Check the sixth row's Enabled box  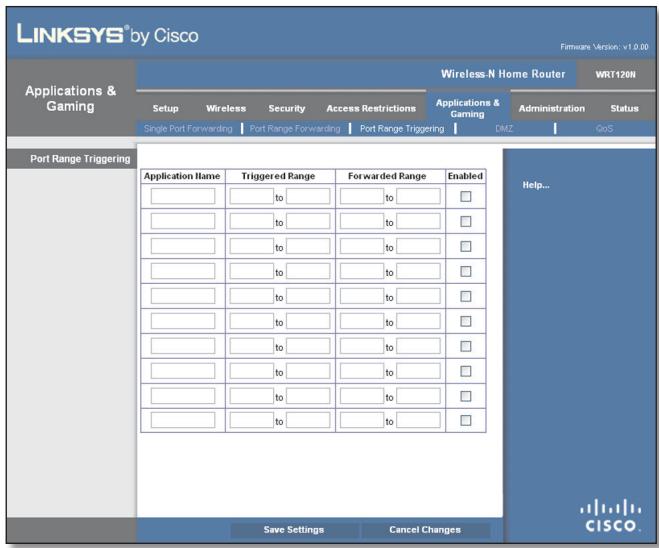466,321
